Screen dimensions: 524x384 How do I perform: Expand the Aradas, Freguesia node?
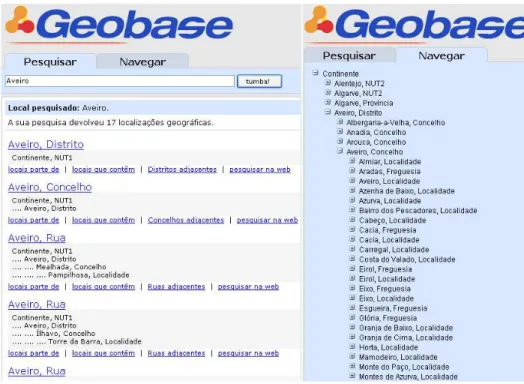[352, 171]
